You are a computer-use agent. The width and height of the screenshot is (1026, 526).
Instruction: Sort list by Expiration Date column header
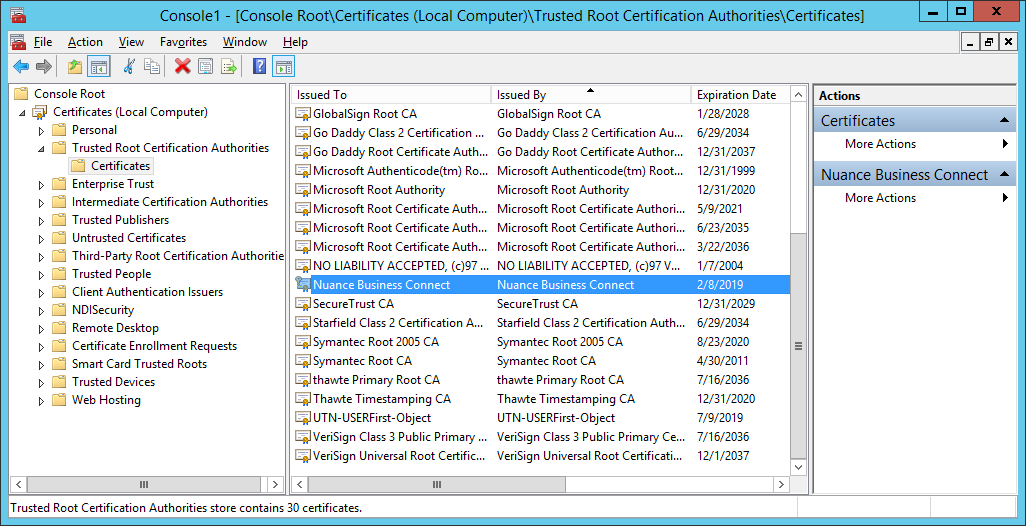click(x=736, y=95)
